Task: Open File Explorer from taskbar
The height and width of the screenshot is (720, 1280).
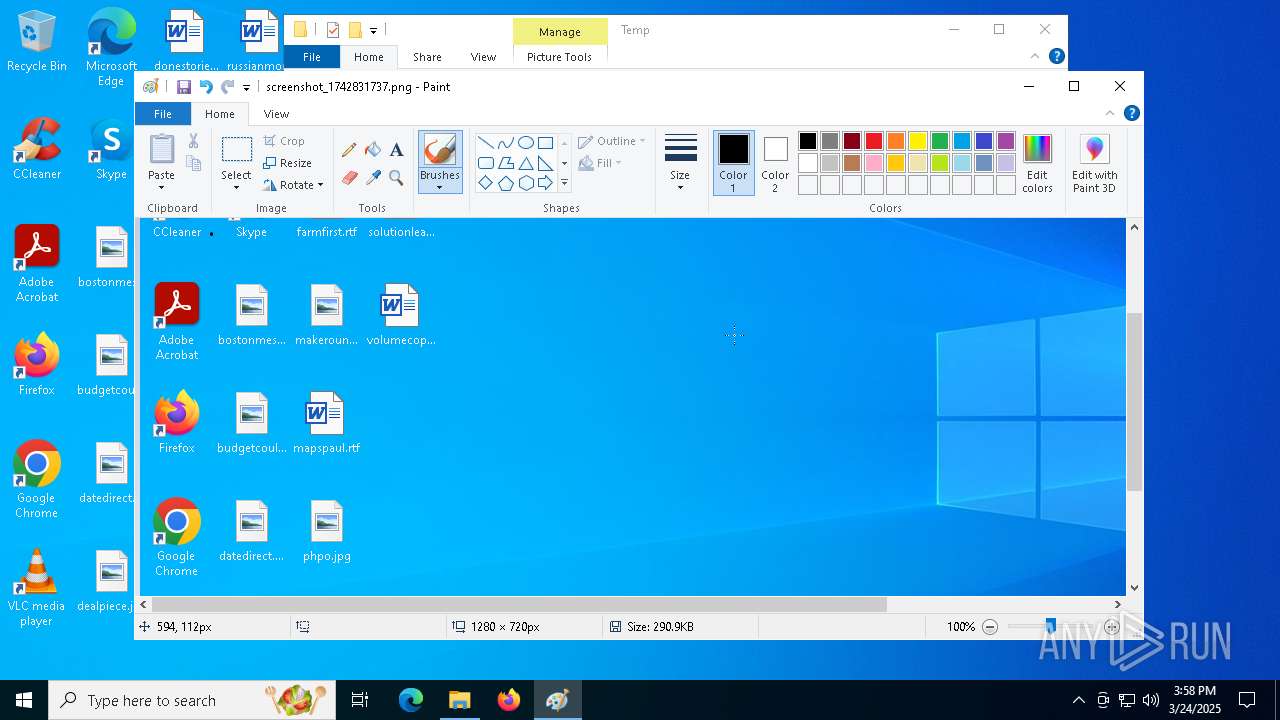Action: 459,700
